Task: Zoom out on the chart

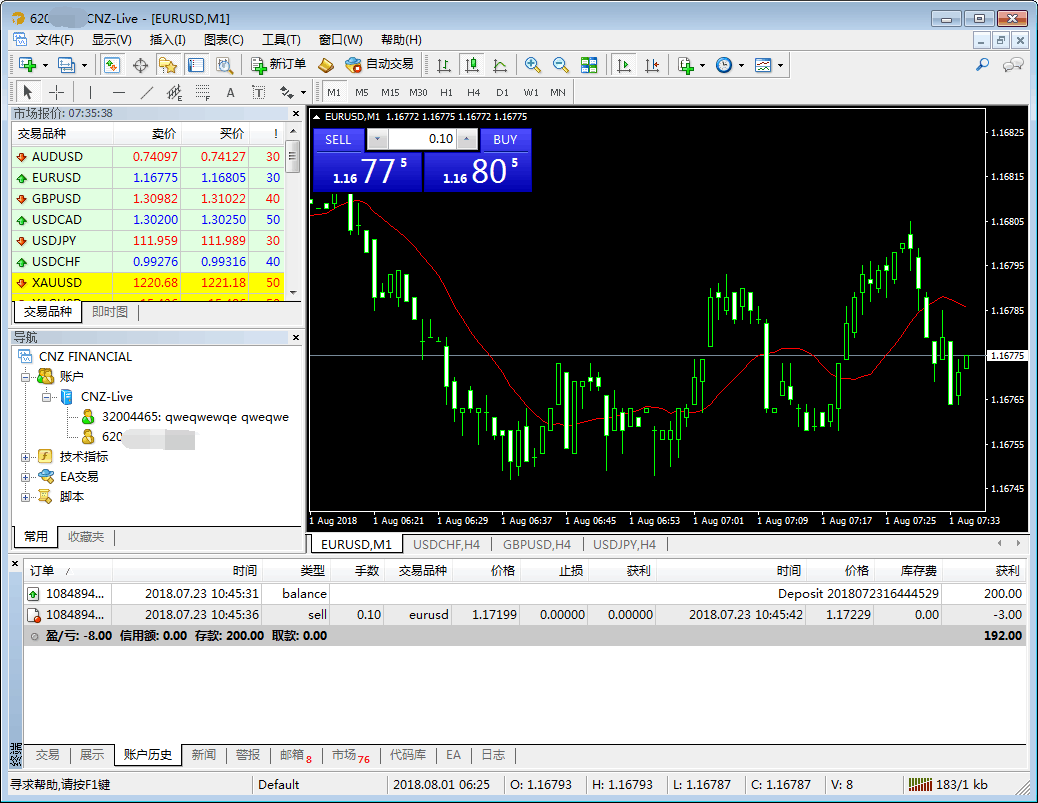Action: click(x=561, y=65)
